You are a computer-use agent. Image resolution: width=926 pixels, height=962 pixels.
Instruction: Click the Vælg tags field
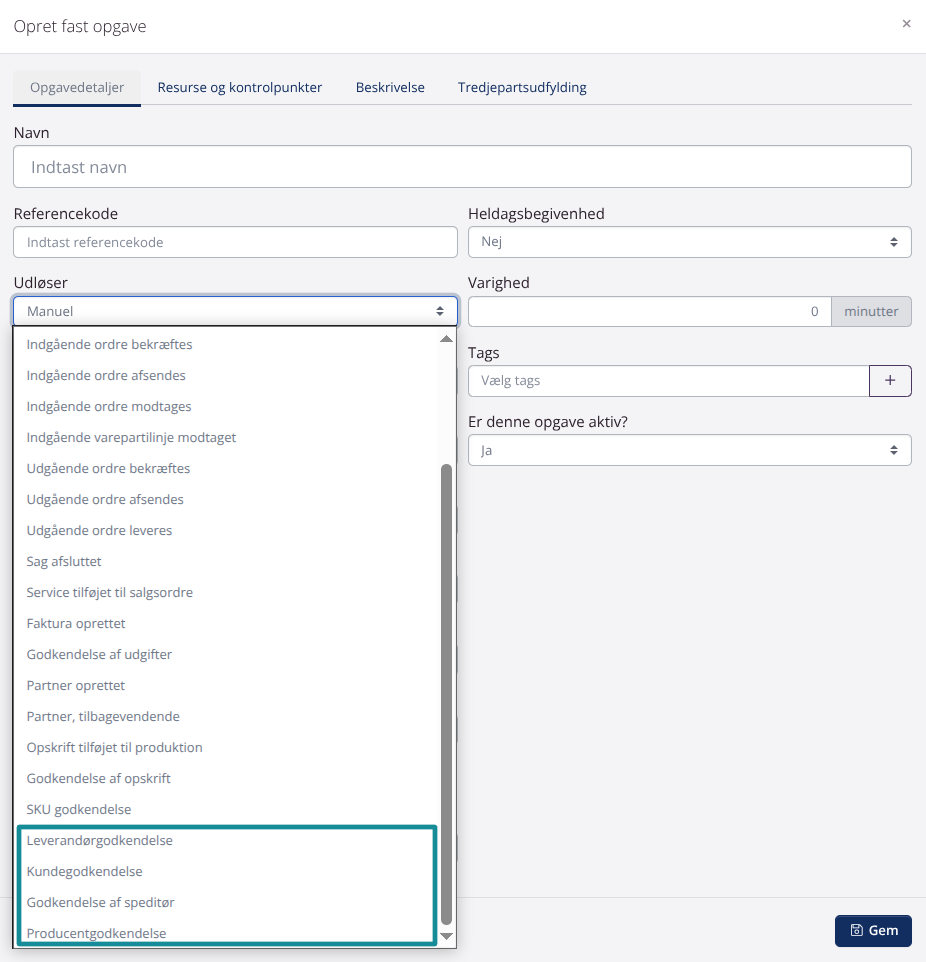tap(668, 381)
